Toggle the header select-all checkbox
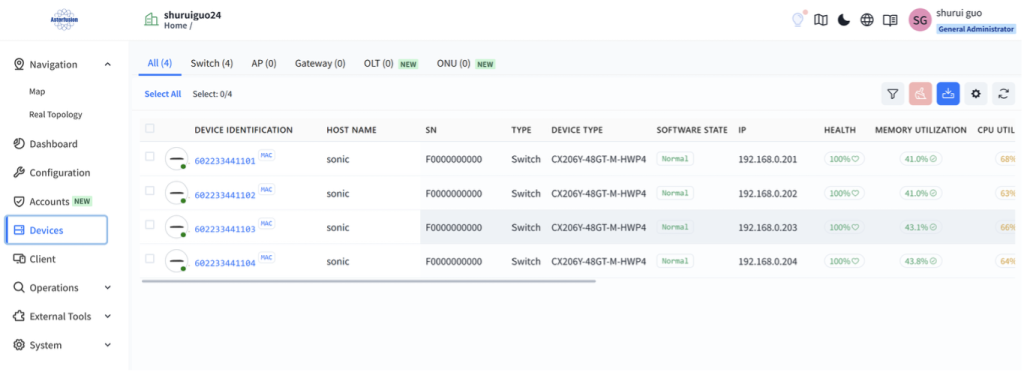The image size is (1024, 372). tap(150, 129)
